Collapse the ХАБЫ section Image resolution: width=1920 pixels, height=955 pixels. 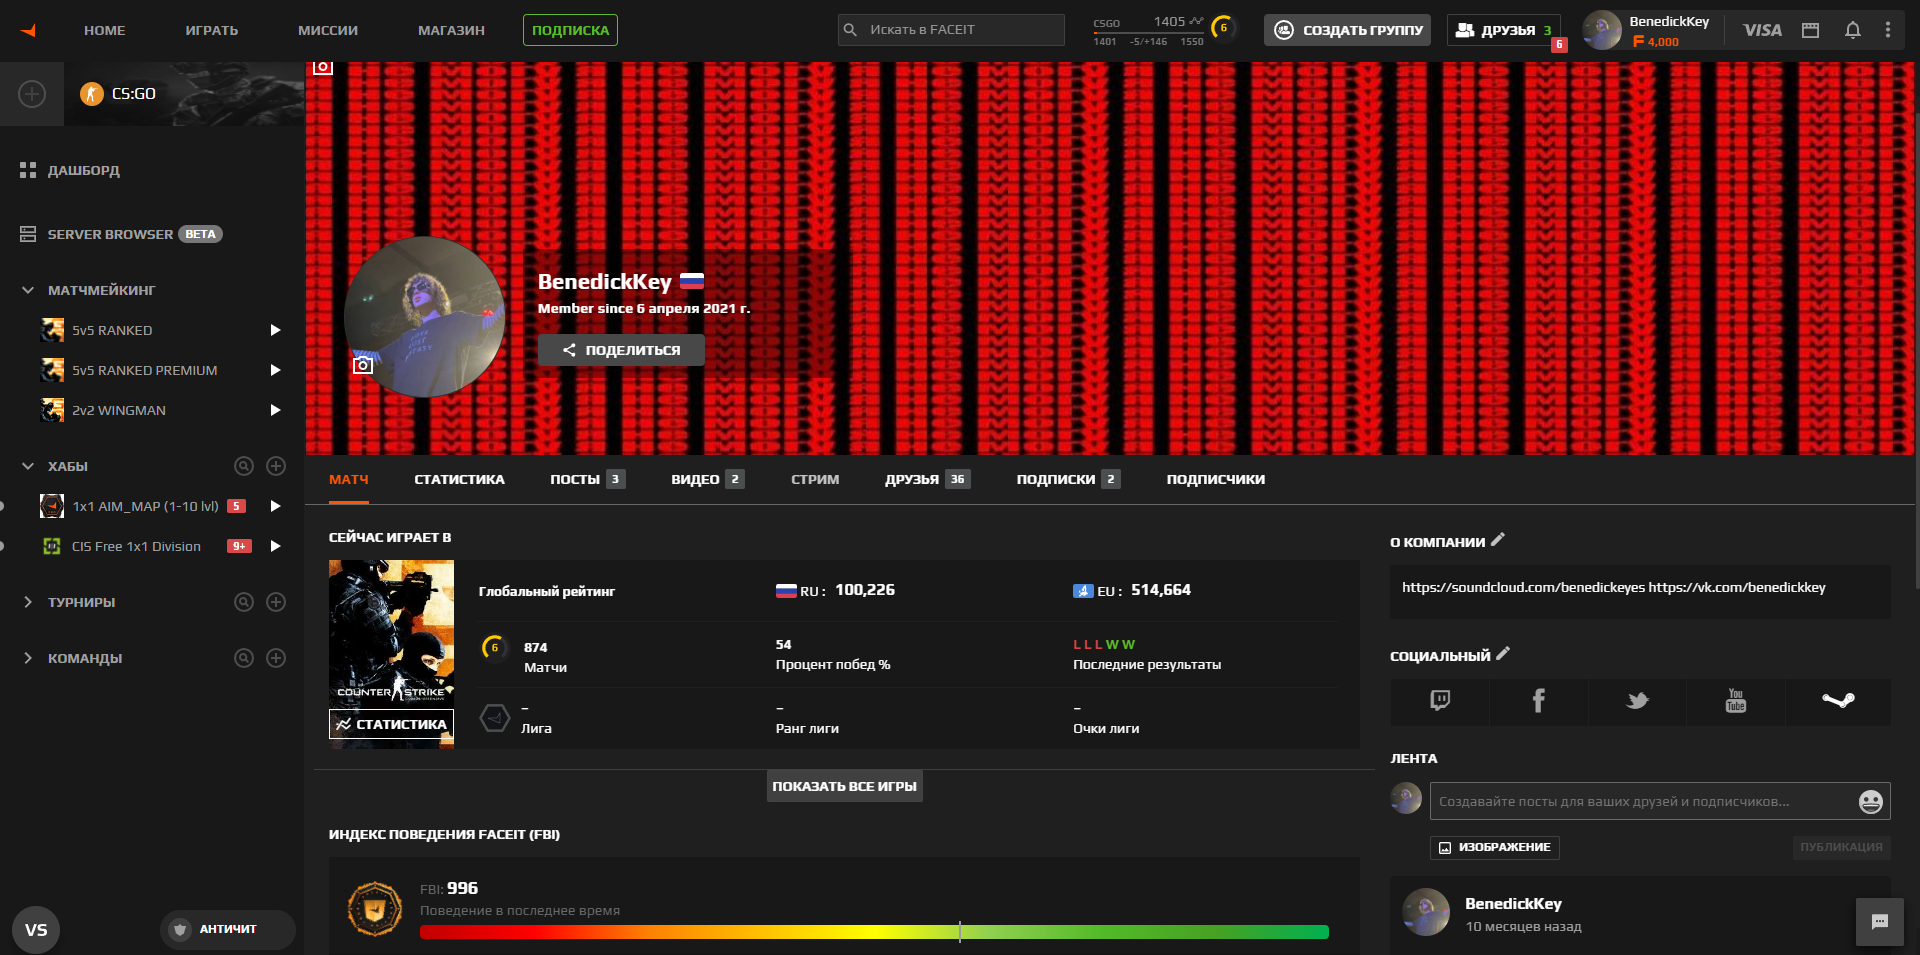(28, 466)
